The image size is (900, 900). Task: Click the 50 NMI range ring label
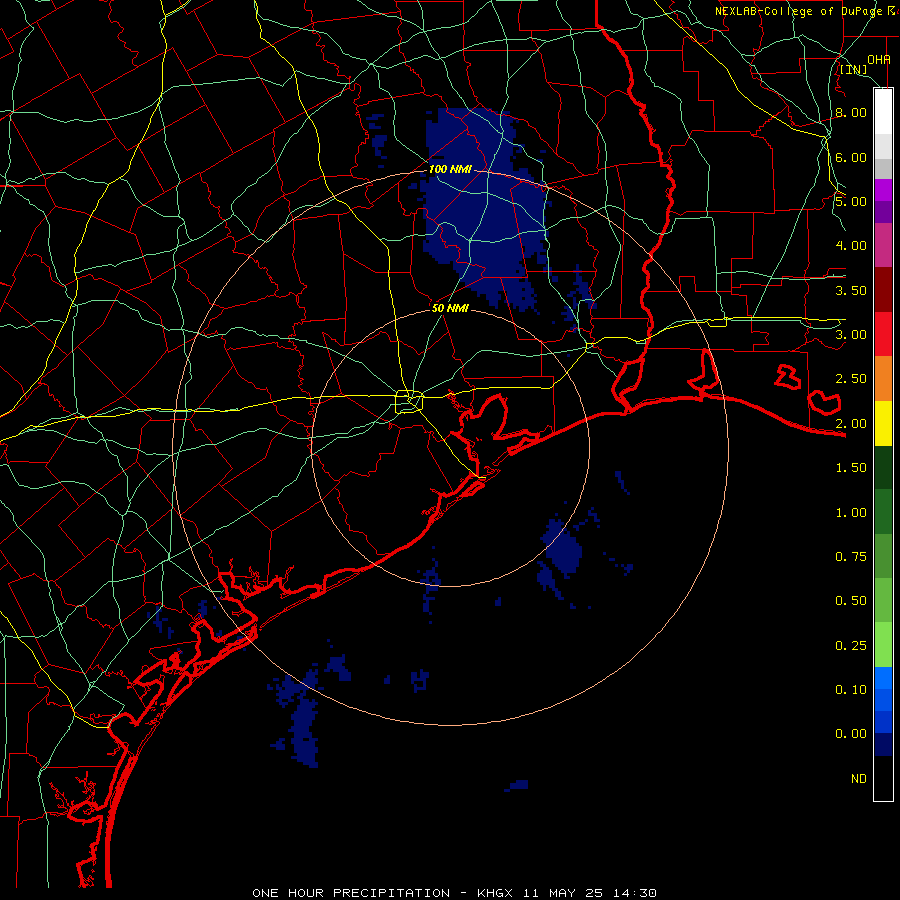click(450, 308)
